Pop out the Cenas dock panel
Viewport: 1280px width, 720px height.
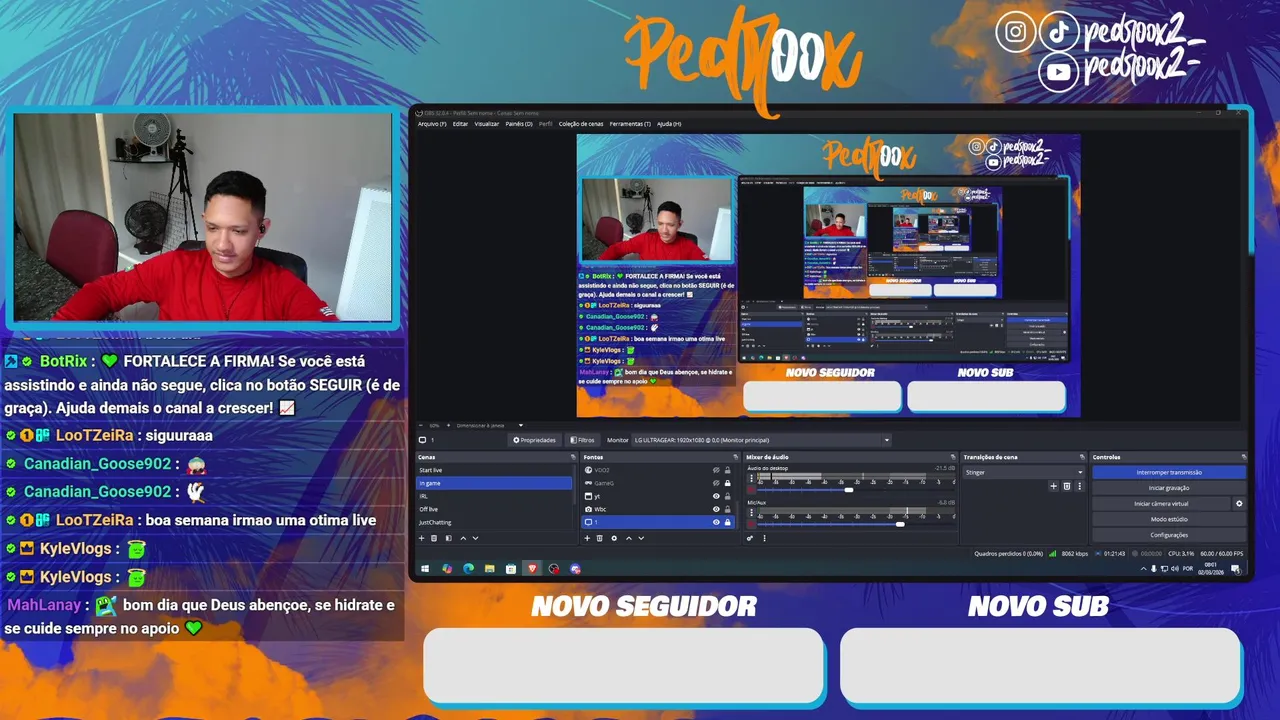tap(573, 457)
